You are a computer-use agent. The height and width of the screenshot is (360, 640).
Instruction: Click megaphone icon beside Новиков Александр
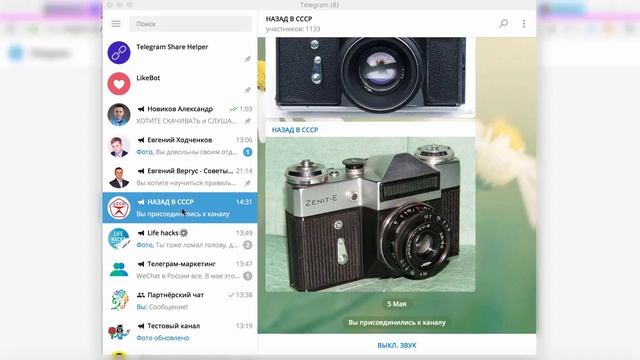pyautogui.click(x=141, y=109)
